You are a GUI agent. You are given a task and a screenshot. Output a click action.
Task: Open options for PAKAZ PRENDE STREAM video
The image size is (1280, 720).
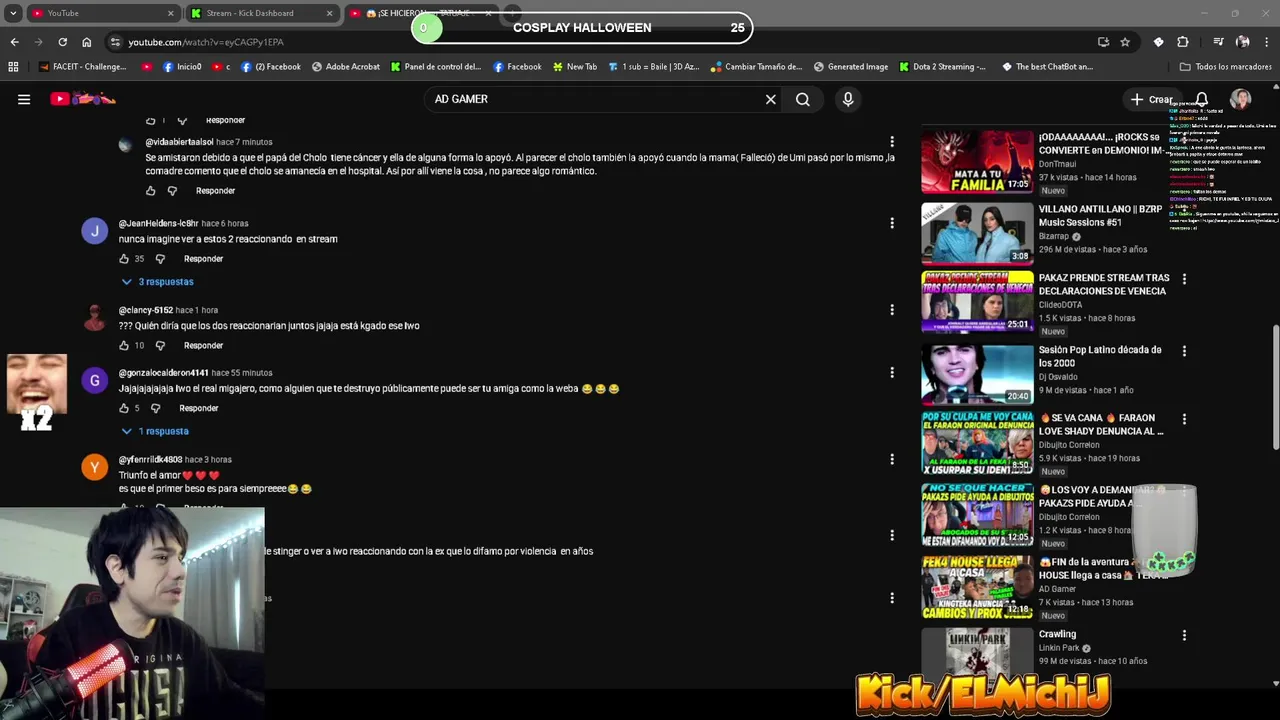point(1184,279)
